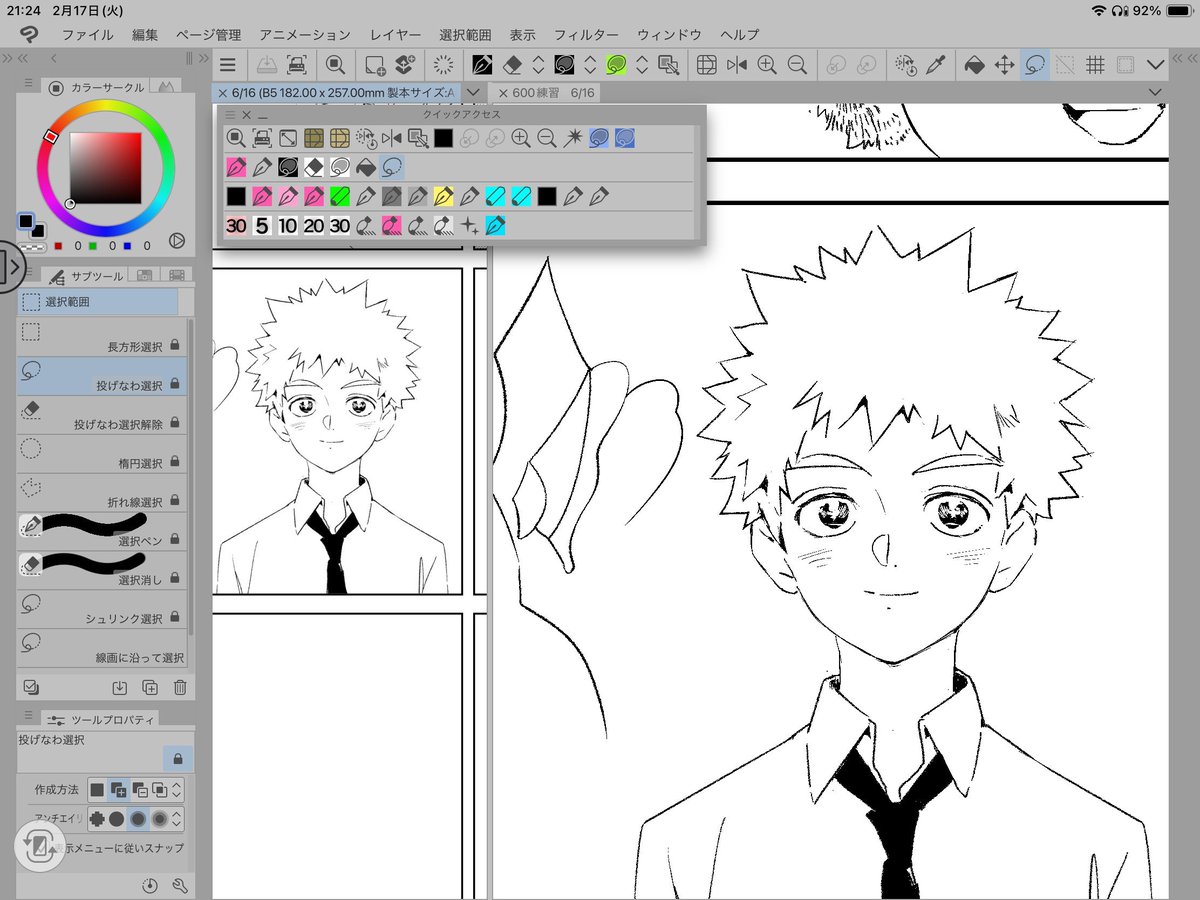This screenshot has height=900, width=1200.
Task: Click the deselect icon in command bar
Action: tap(1065, 65)
